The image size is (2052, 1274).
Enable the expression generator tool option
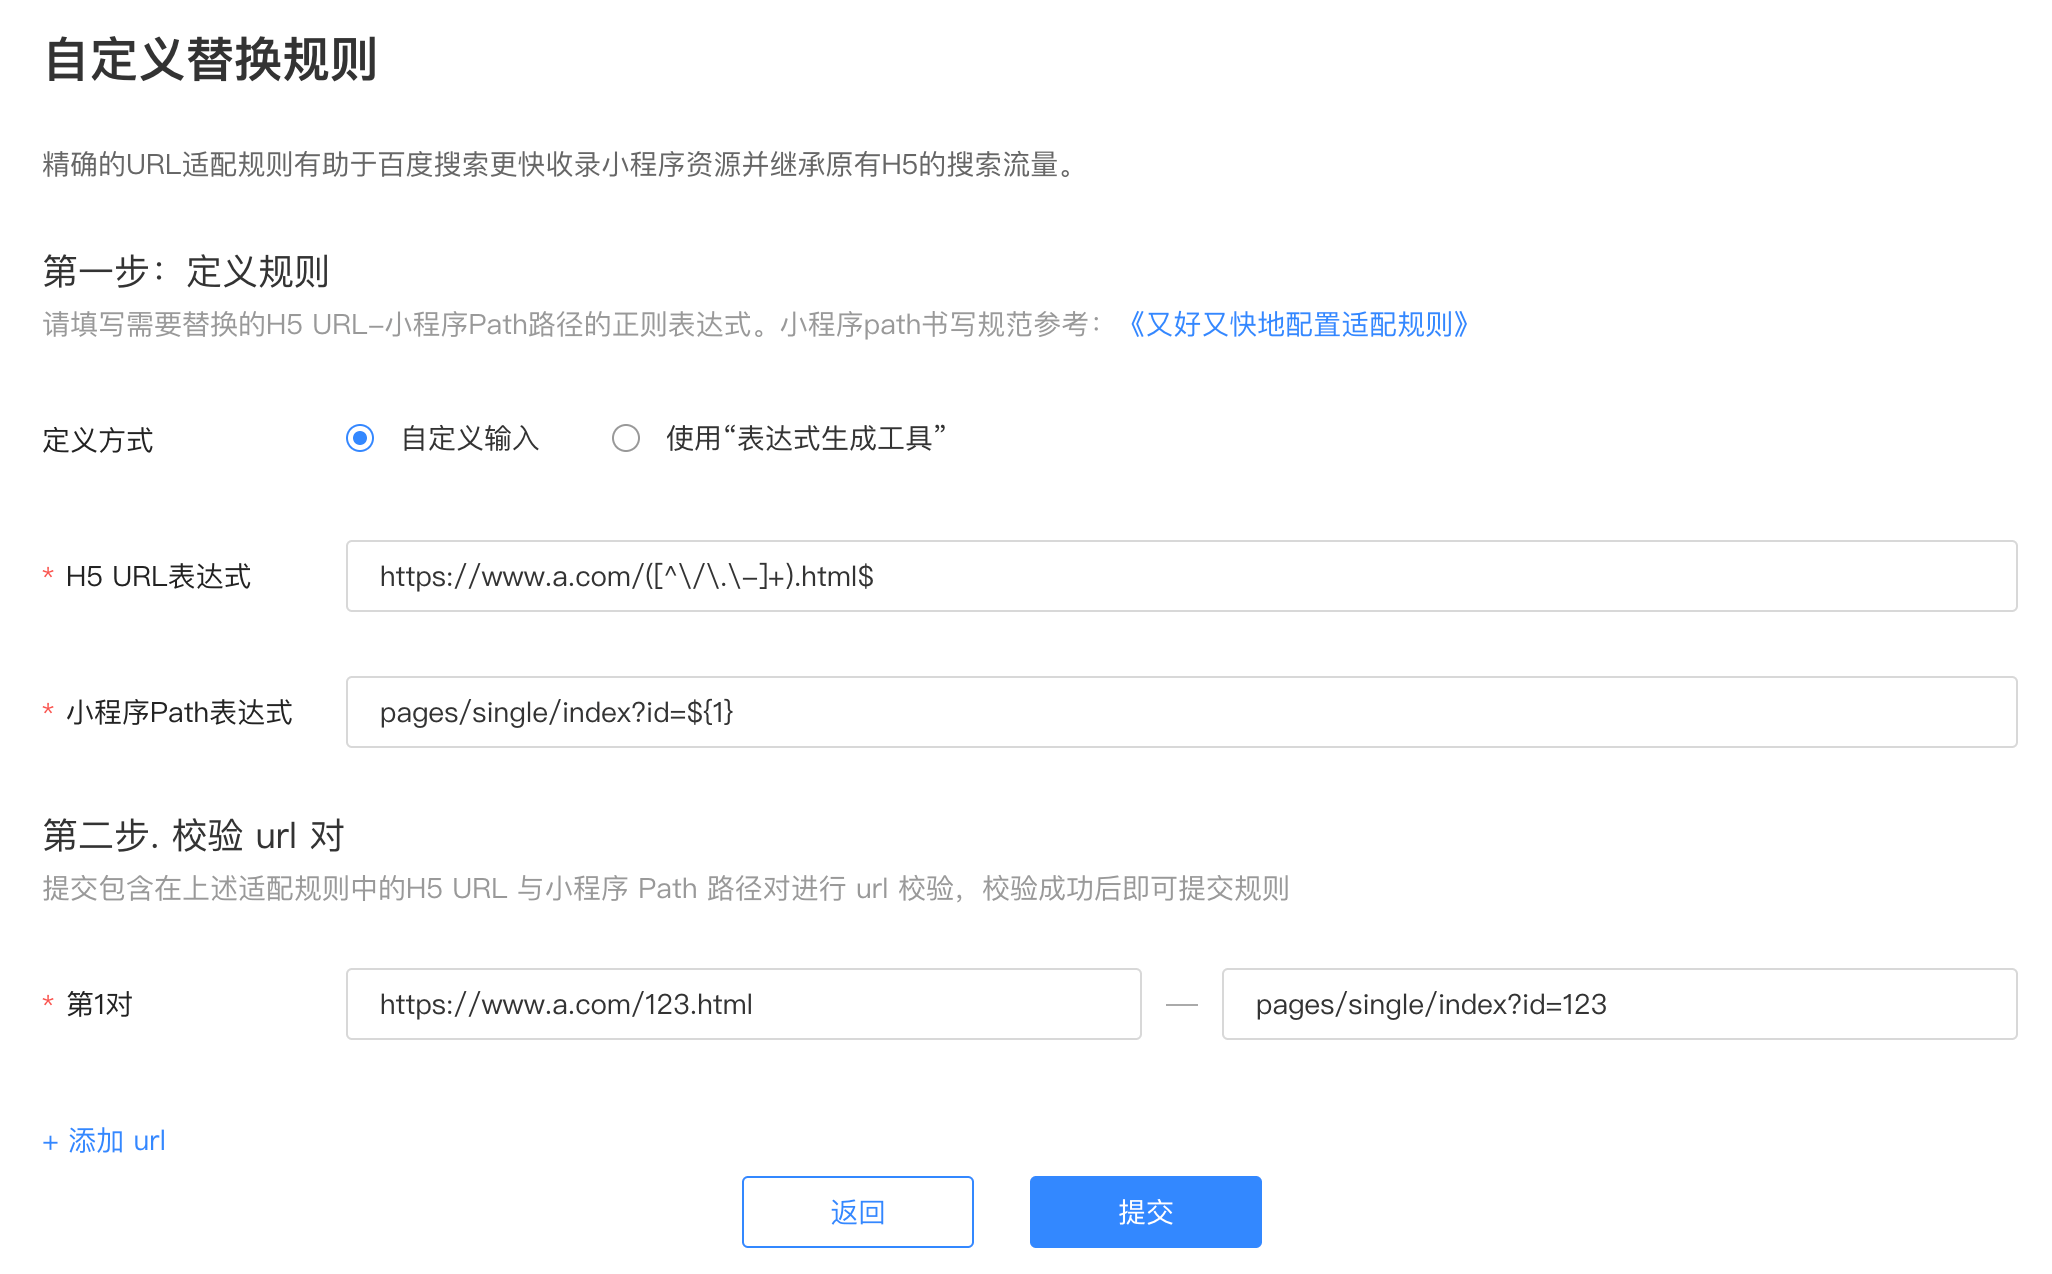(x=627, y=438)
